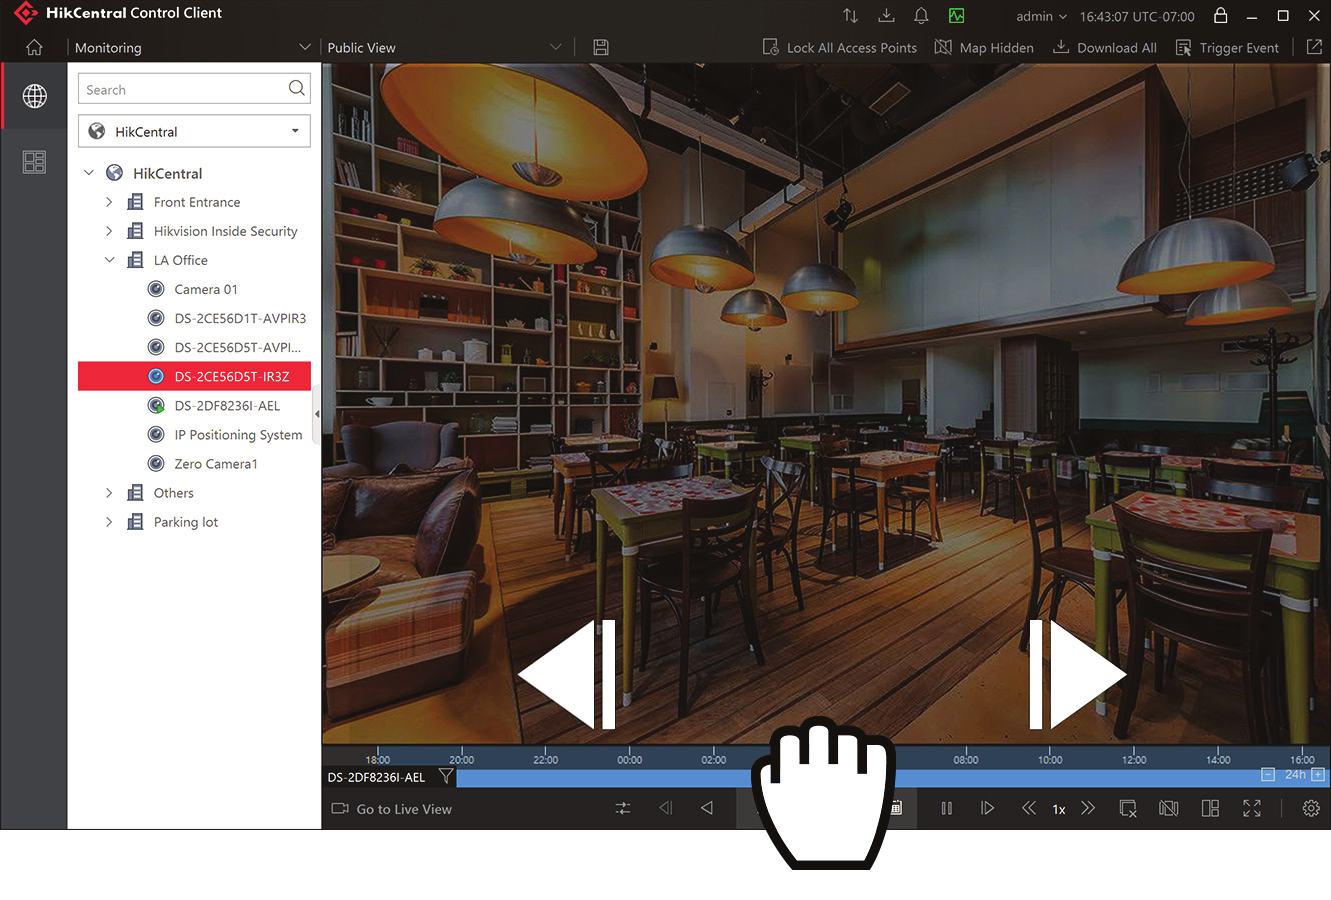
Task: Expand the Others area
Action: click(x=109, y=493)
